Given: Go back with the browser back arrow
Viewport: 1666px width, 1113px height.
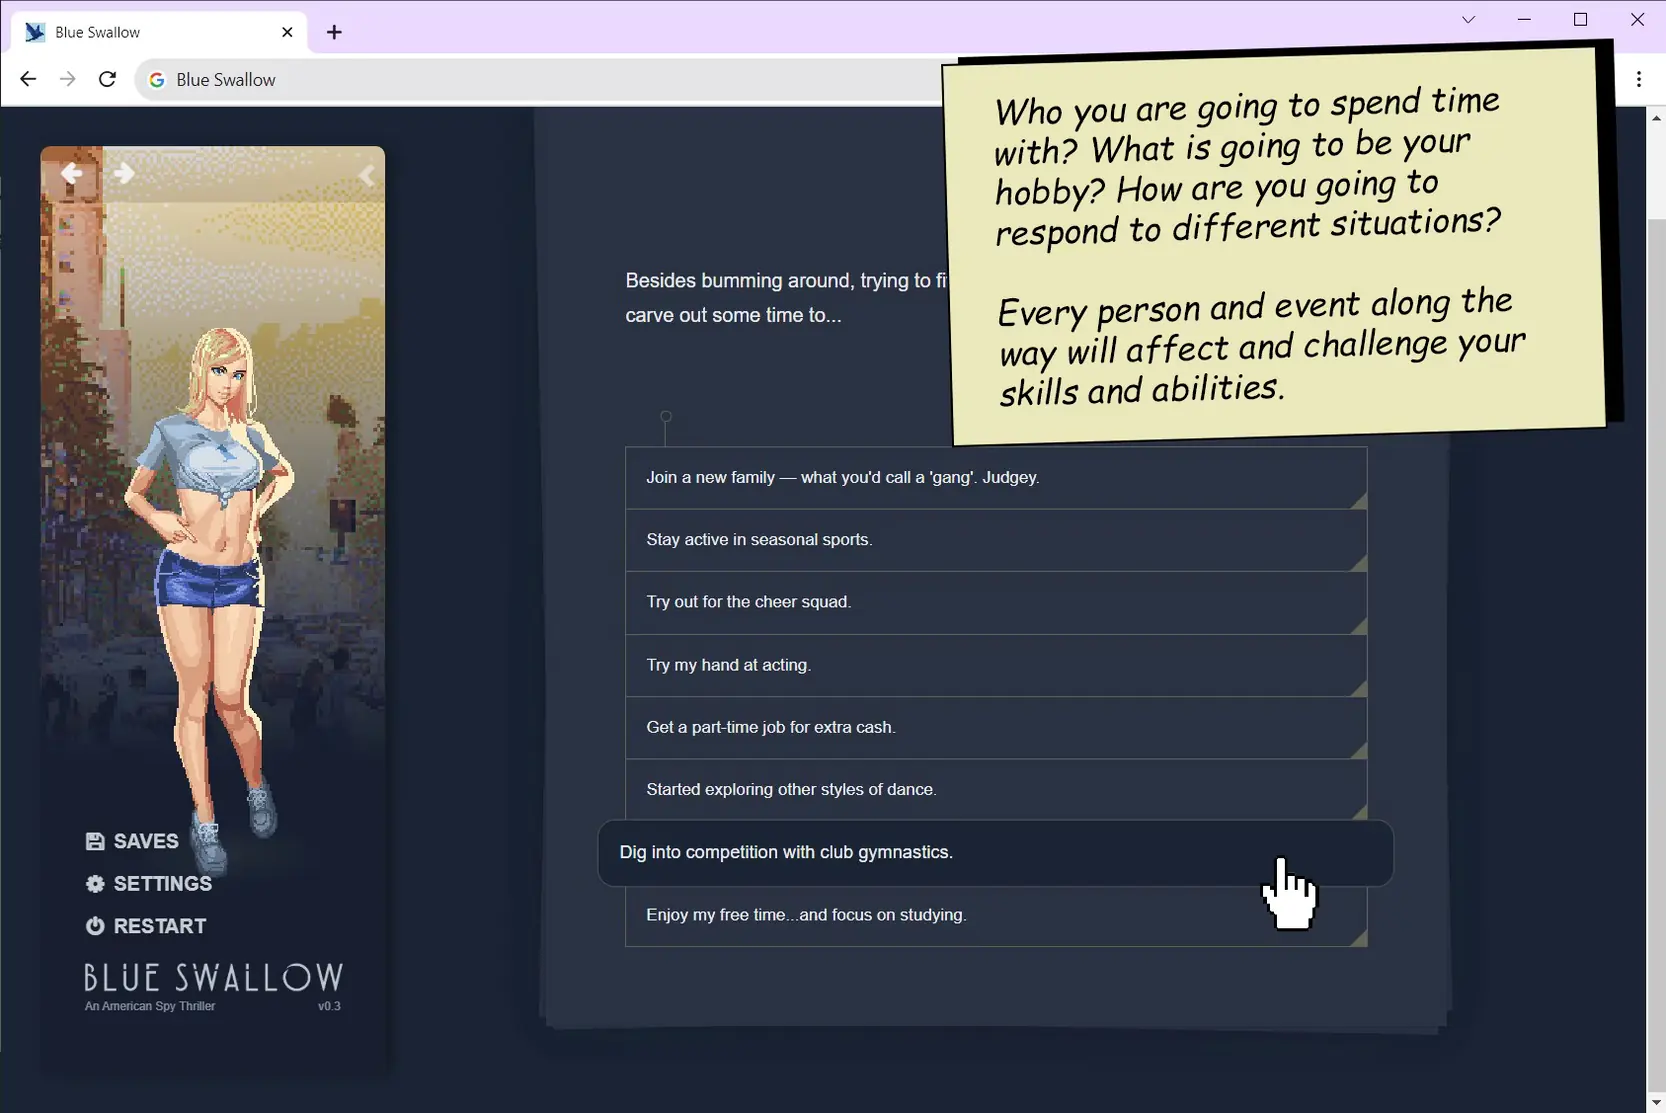Looking at the screenshot, I should point(28,79).
